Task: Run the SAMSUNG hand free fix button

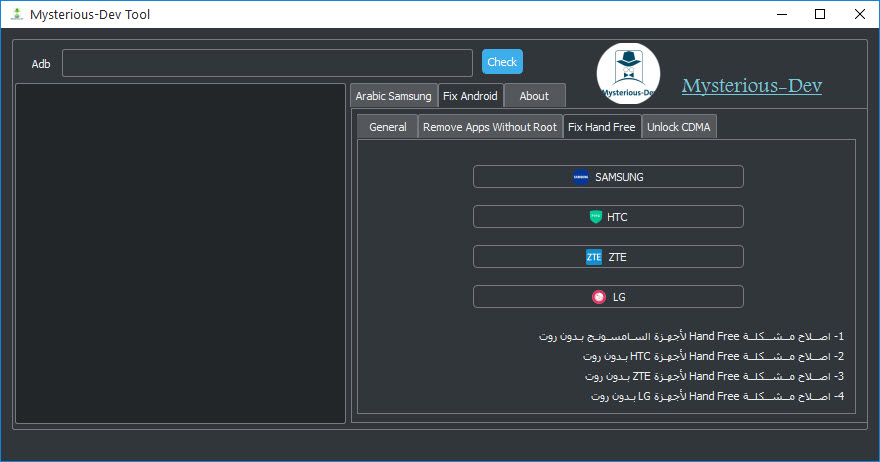Action: 608,177
